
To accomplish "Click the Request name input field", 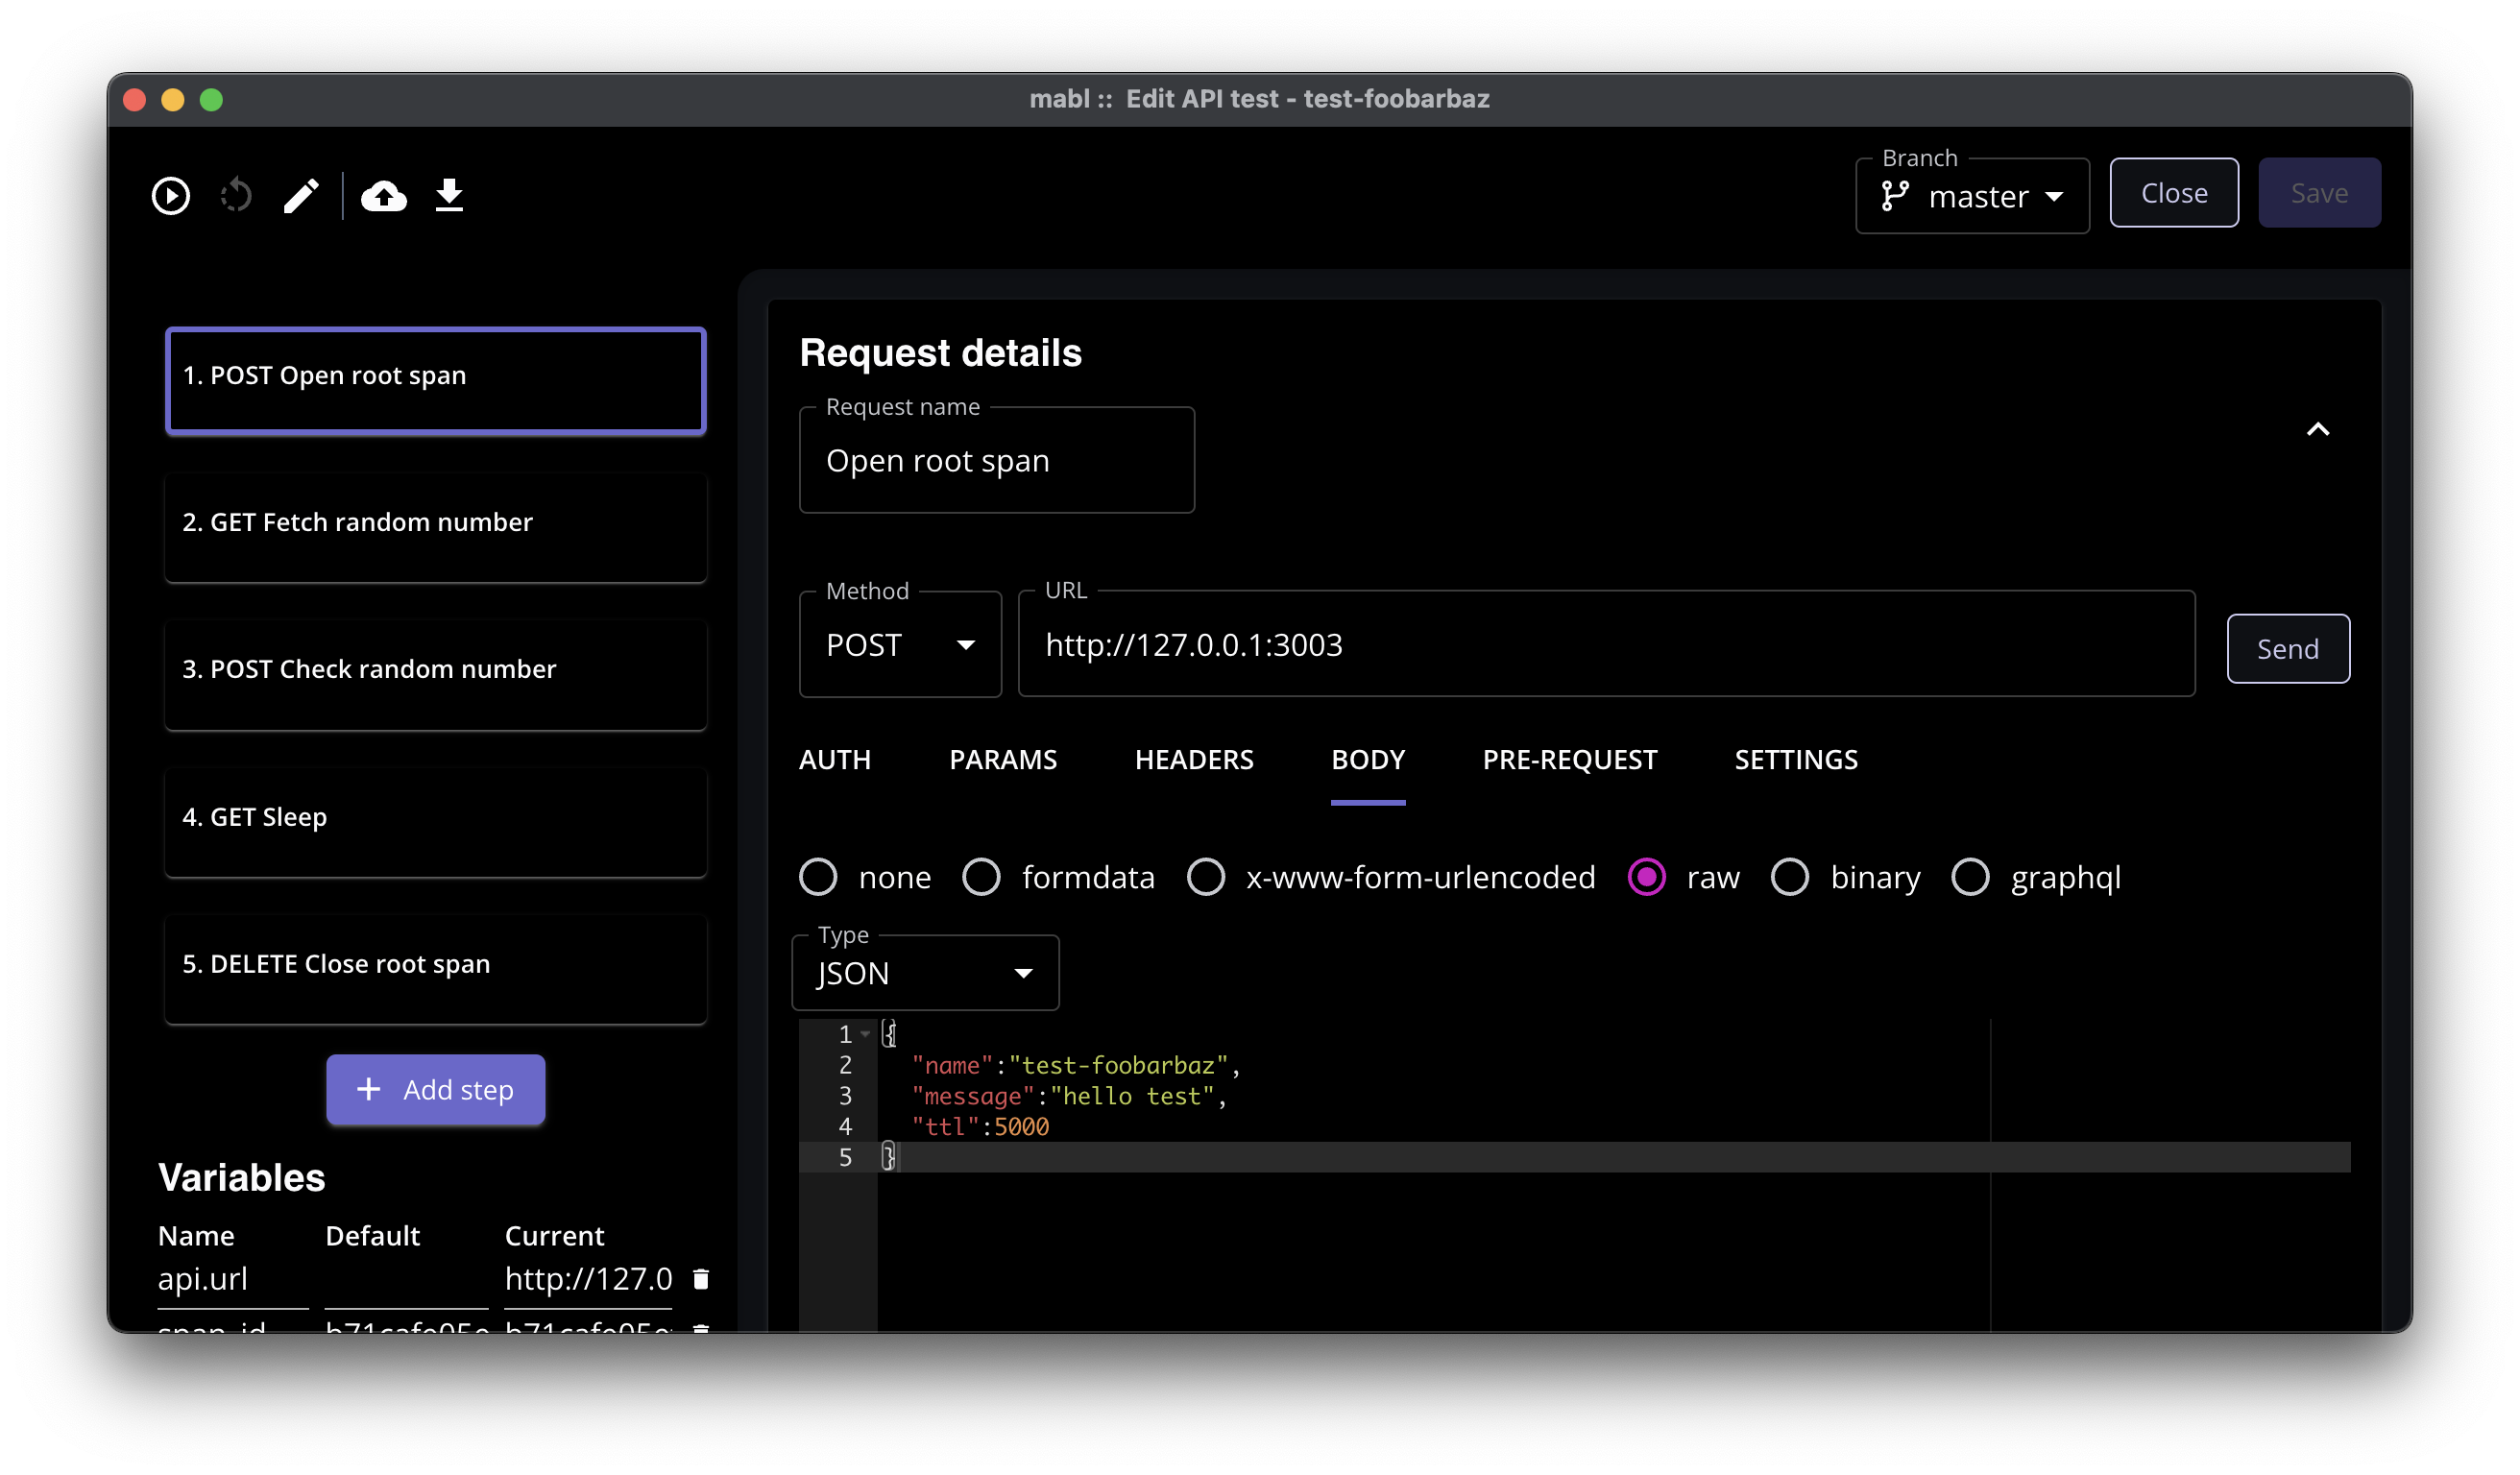I will [x=997, y=461].
